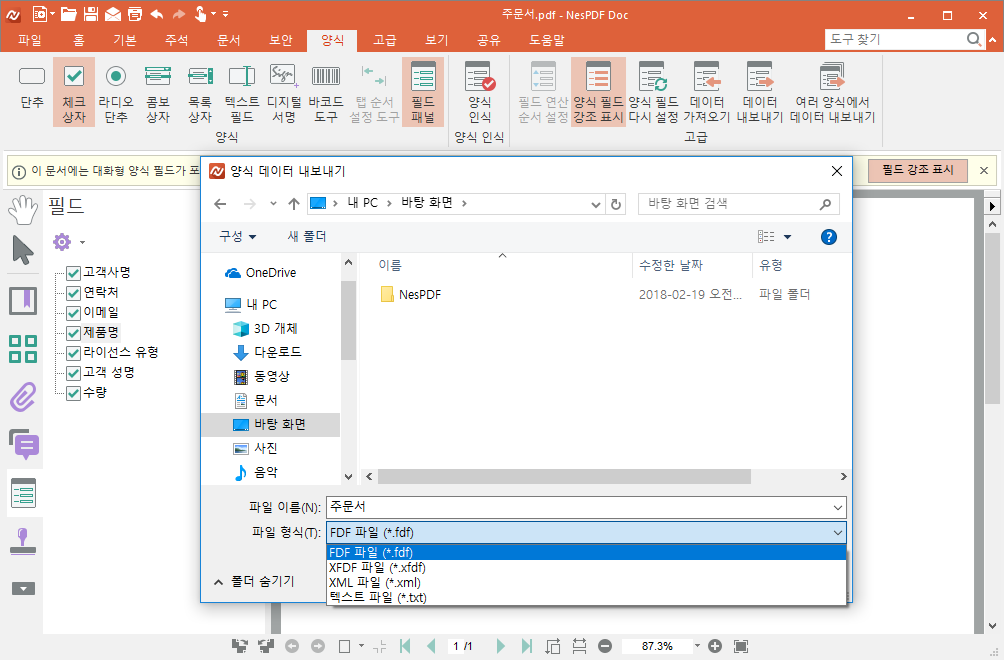Viewport: 1004px width, 660px height.
Task: Open the 보안 ribbon tab
Action: [281, 40]
